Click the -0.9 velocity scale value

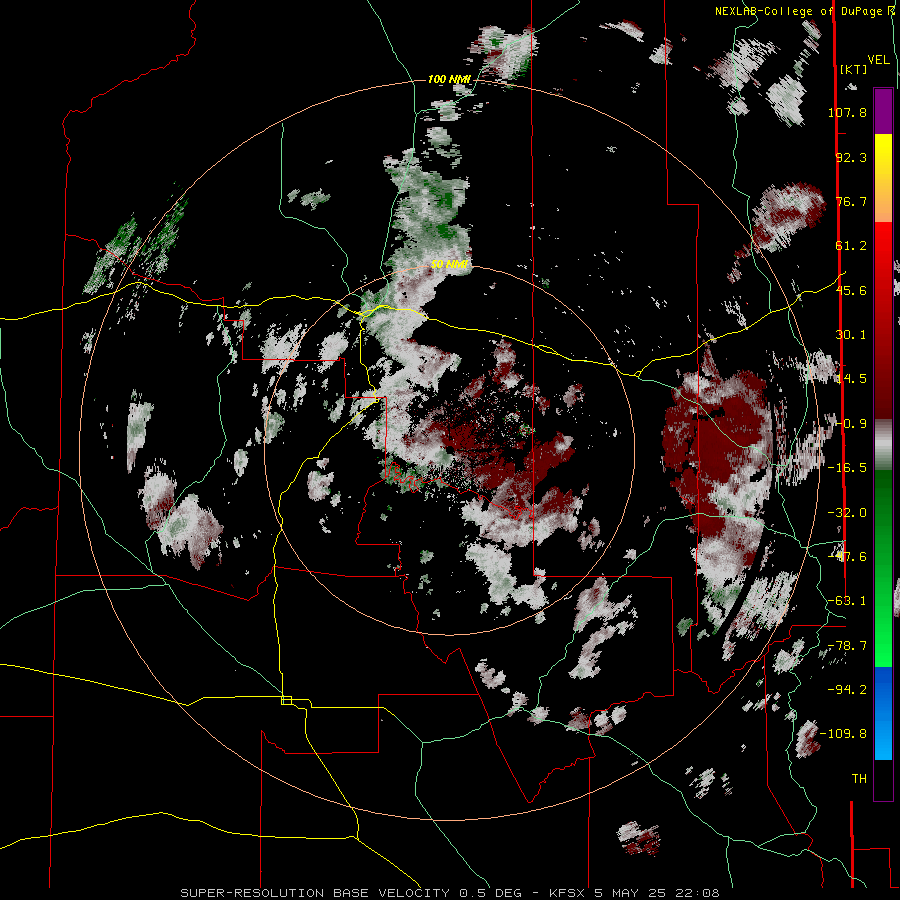point(851,424)
